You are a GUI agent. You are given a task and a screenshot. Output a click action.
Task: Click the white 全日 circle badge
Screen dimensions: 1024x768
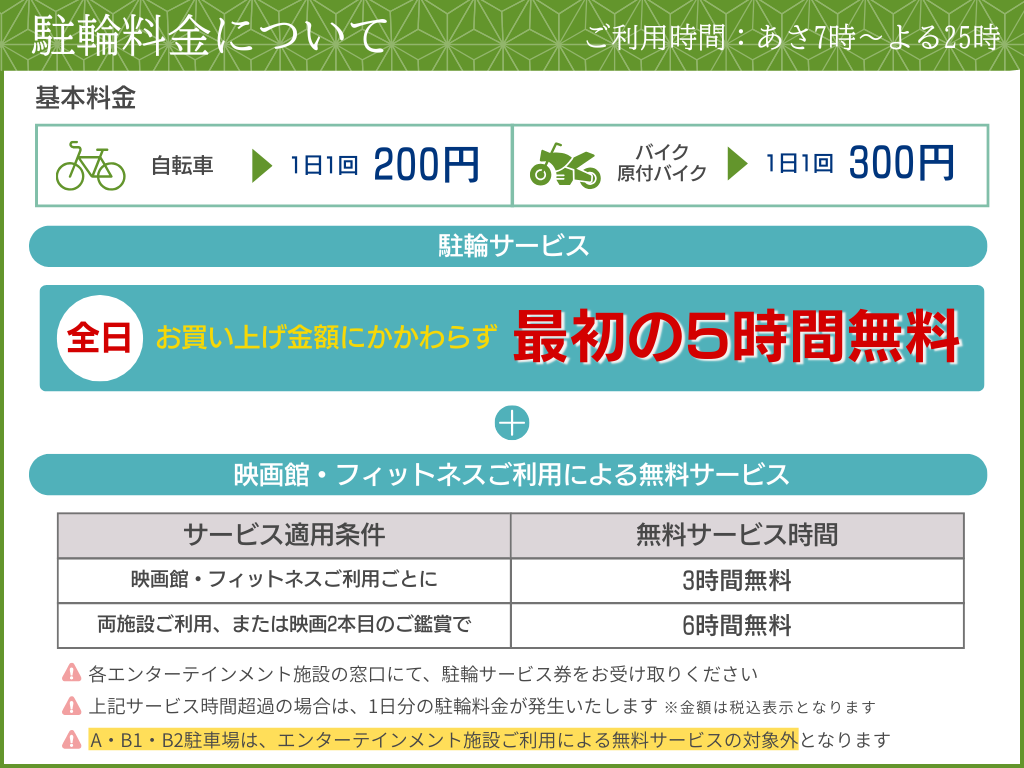99,338
